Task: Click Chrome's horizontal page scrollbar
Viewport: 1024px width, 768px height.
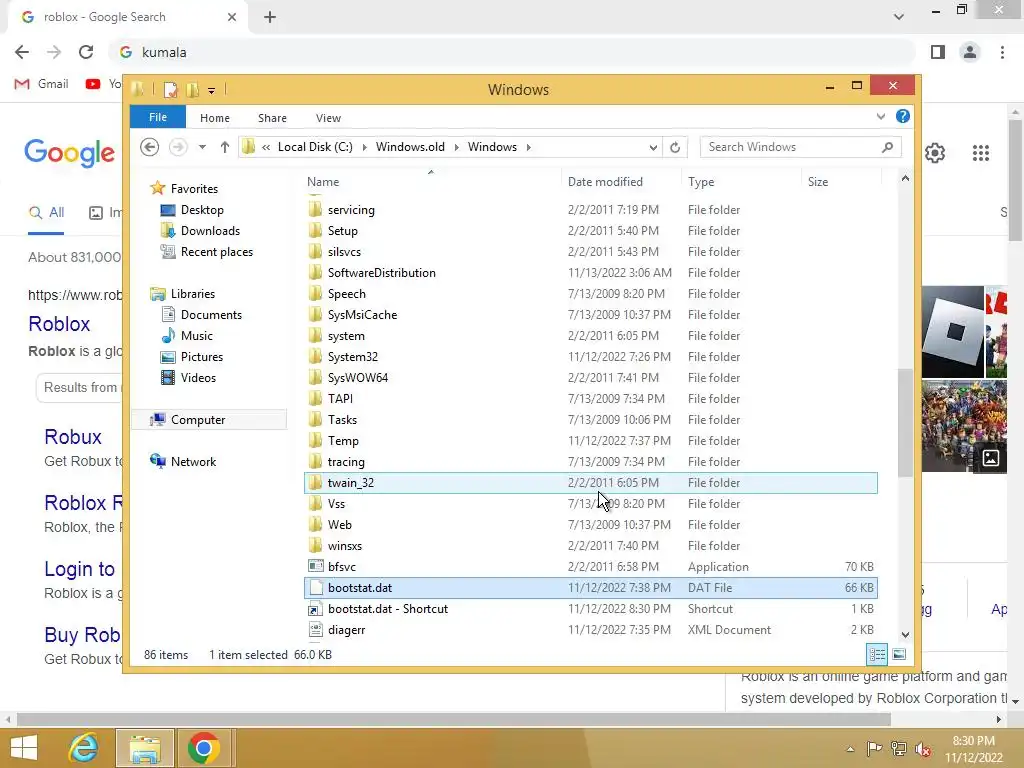Action: (x=454, y=719)
